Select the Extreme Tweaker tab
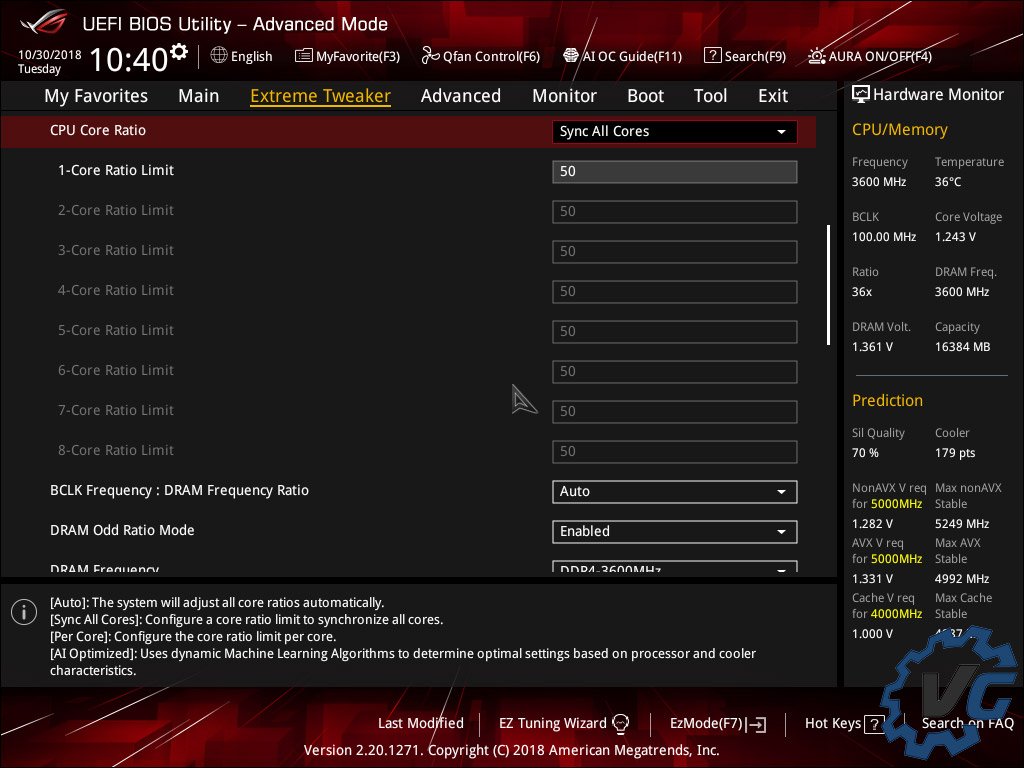The height and width of the screenshot is (768, 1024). coord(320,96)
